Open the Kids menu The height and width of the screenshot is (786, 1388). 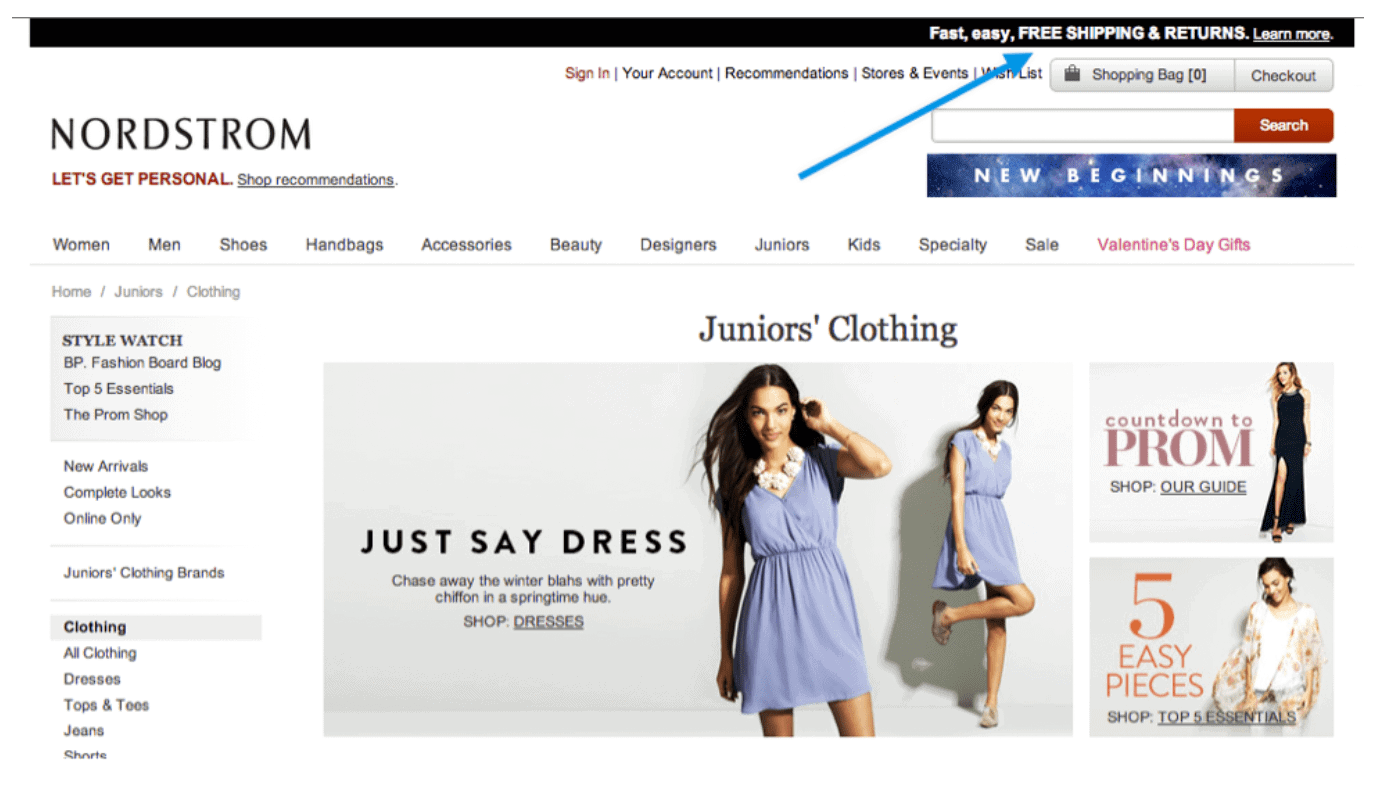point(864,244)
